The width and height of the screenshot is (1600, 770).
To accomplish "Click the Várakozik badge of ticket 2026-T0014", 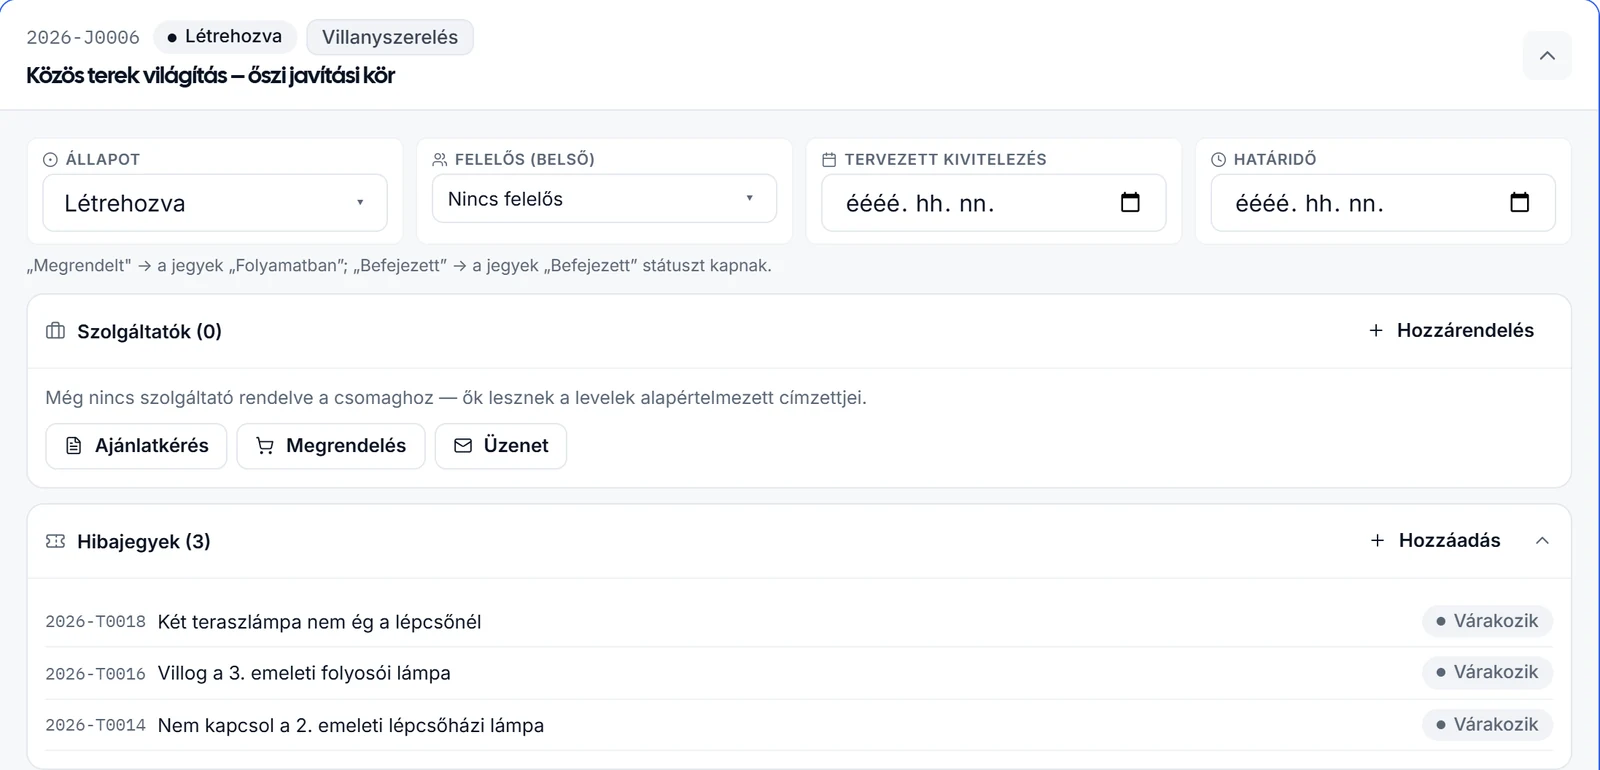I will 1487,724.
